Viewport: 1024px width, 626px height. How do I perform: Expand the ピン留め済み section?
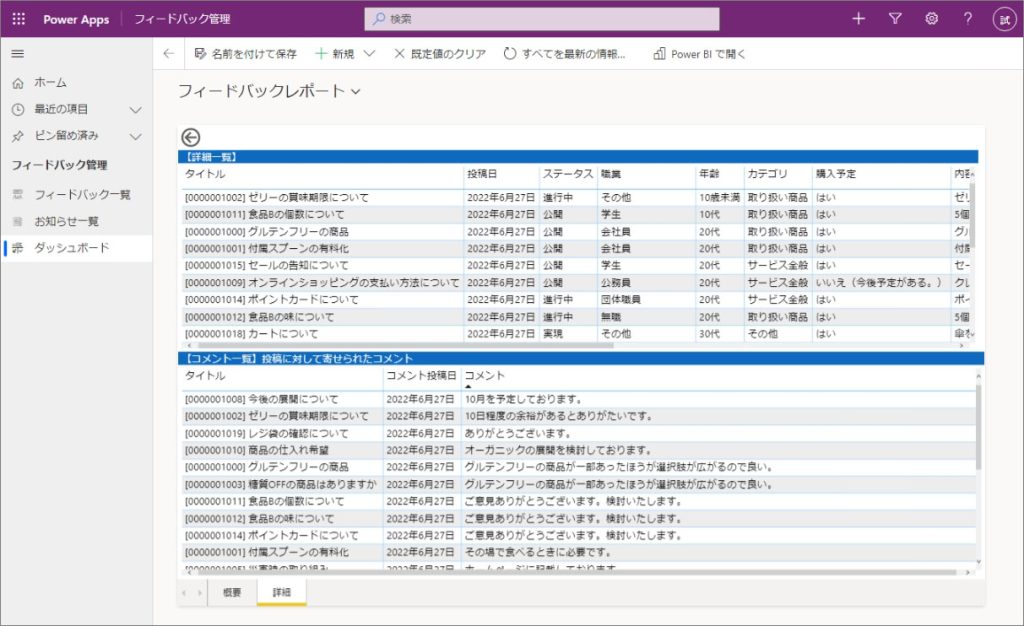pyautogui.click(x=136, y=136)
